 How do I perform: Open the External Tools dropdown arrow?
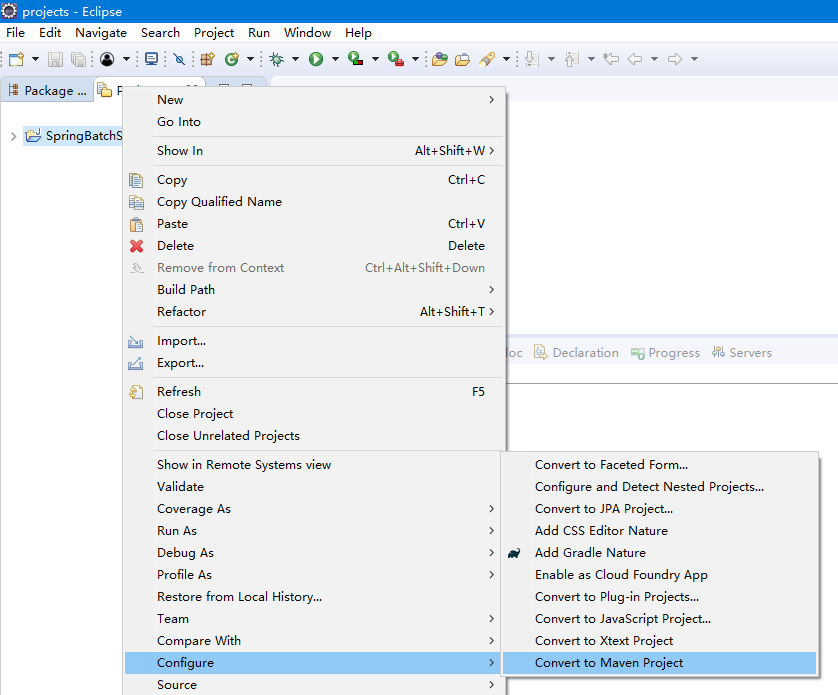click(x=415, y=59)
